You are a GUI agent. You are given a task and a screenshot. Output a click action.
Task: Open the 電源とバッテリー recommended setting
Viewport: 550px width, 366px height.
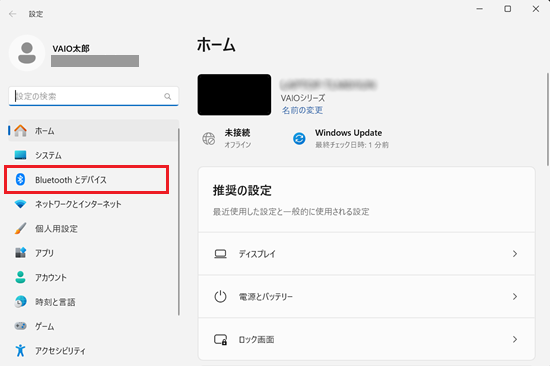(x=367, y=297)
